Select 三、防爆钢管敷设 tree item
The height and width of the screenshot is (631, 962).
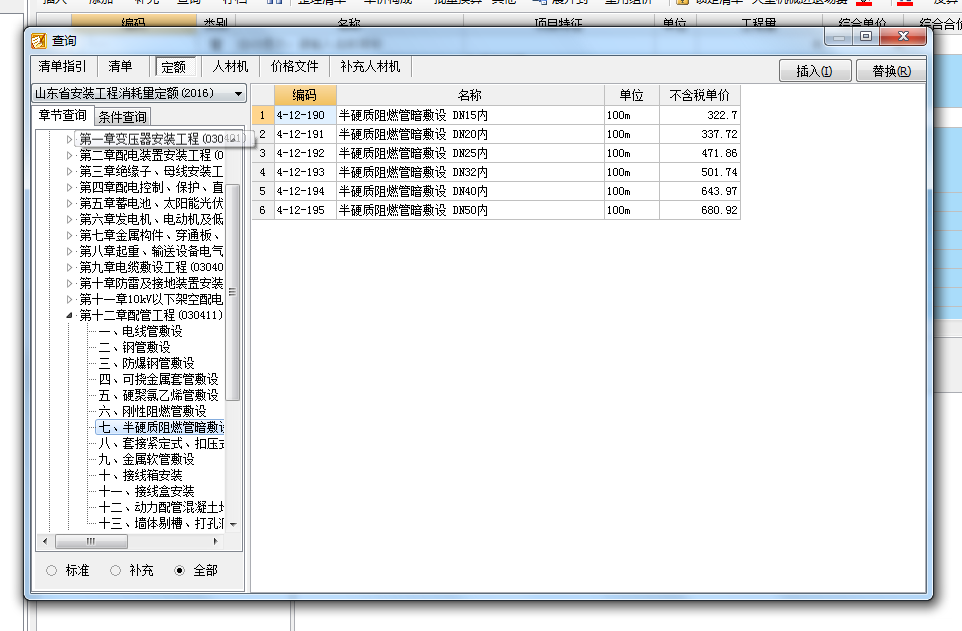click(147, 363)
